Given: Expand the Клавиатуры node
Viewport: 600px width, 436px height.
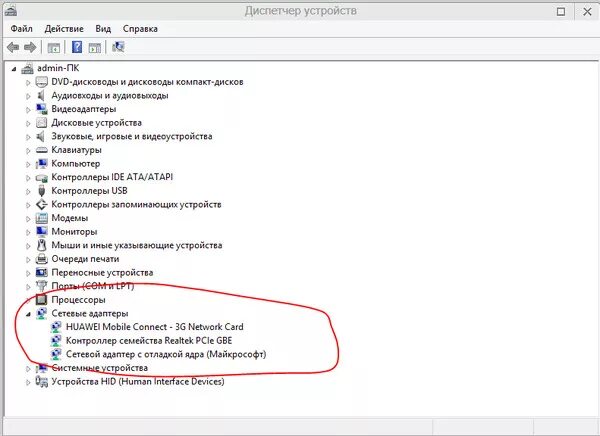Looking at the screenshot, I should (x=28, y=151).
